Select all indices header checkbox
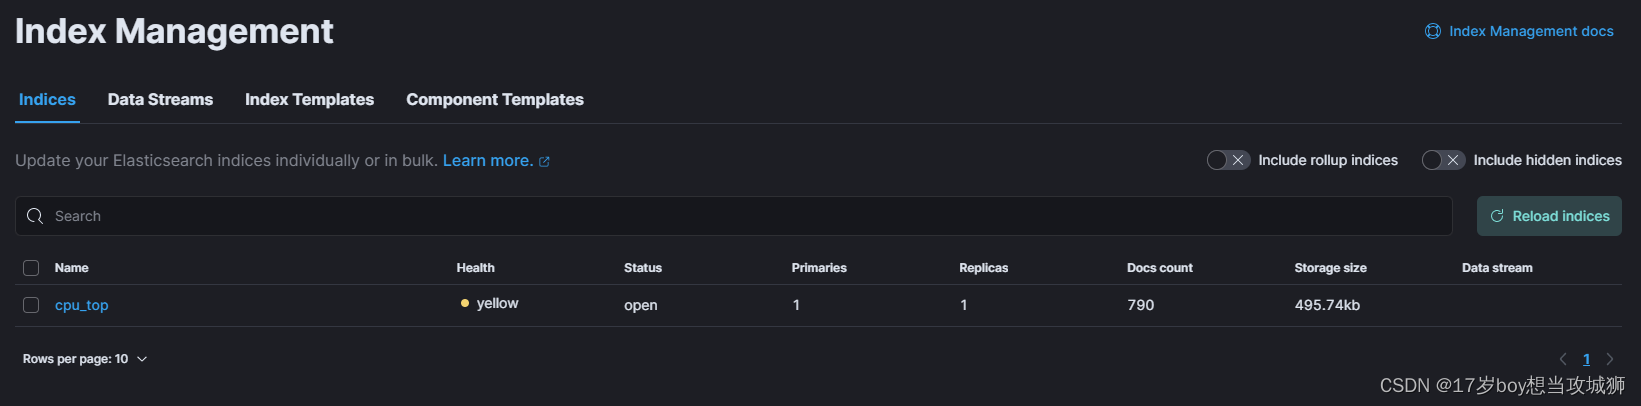 point(31,268)
